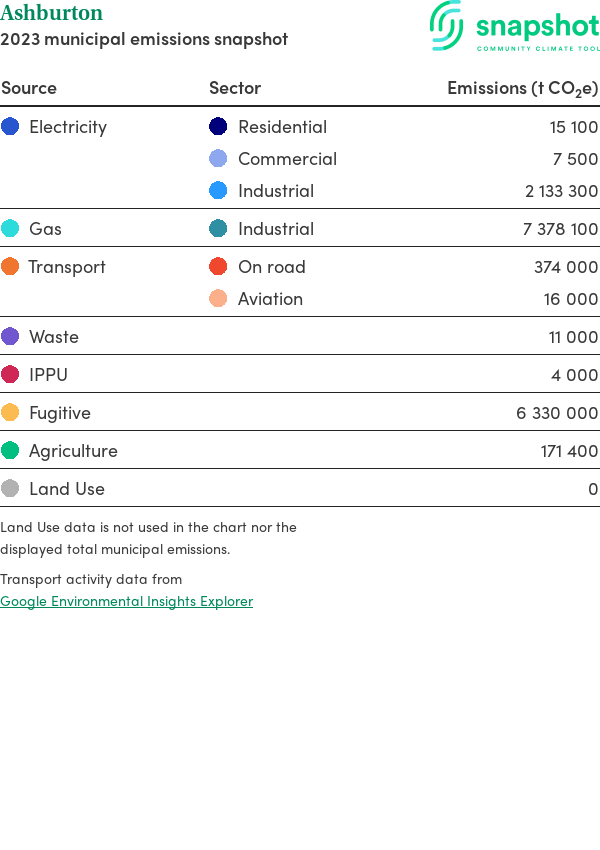This screenshot has width=600, height=850.
Task: Click the Sector column header
Action: [235, 88]
